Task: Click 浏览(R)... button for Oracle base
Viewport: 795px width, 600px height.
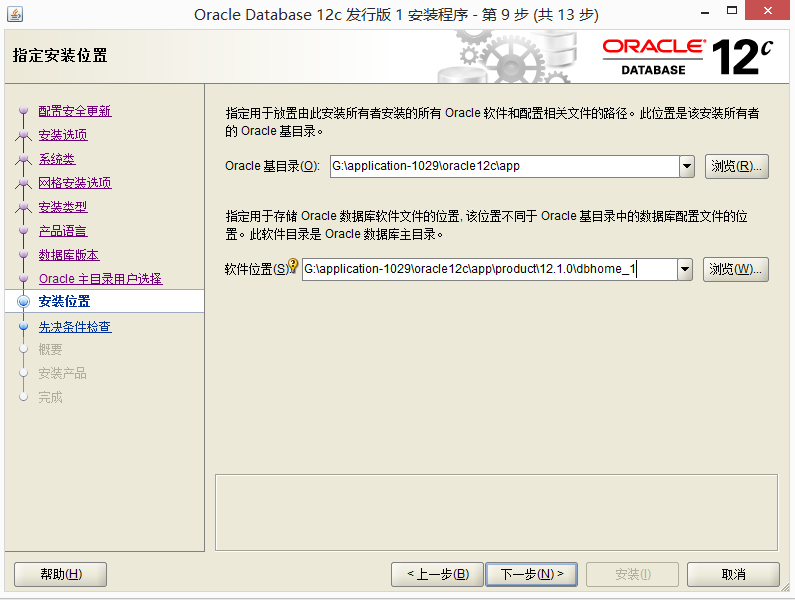Action: click(737, 166)
